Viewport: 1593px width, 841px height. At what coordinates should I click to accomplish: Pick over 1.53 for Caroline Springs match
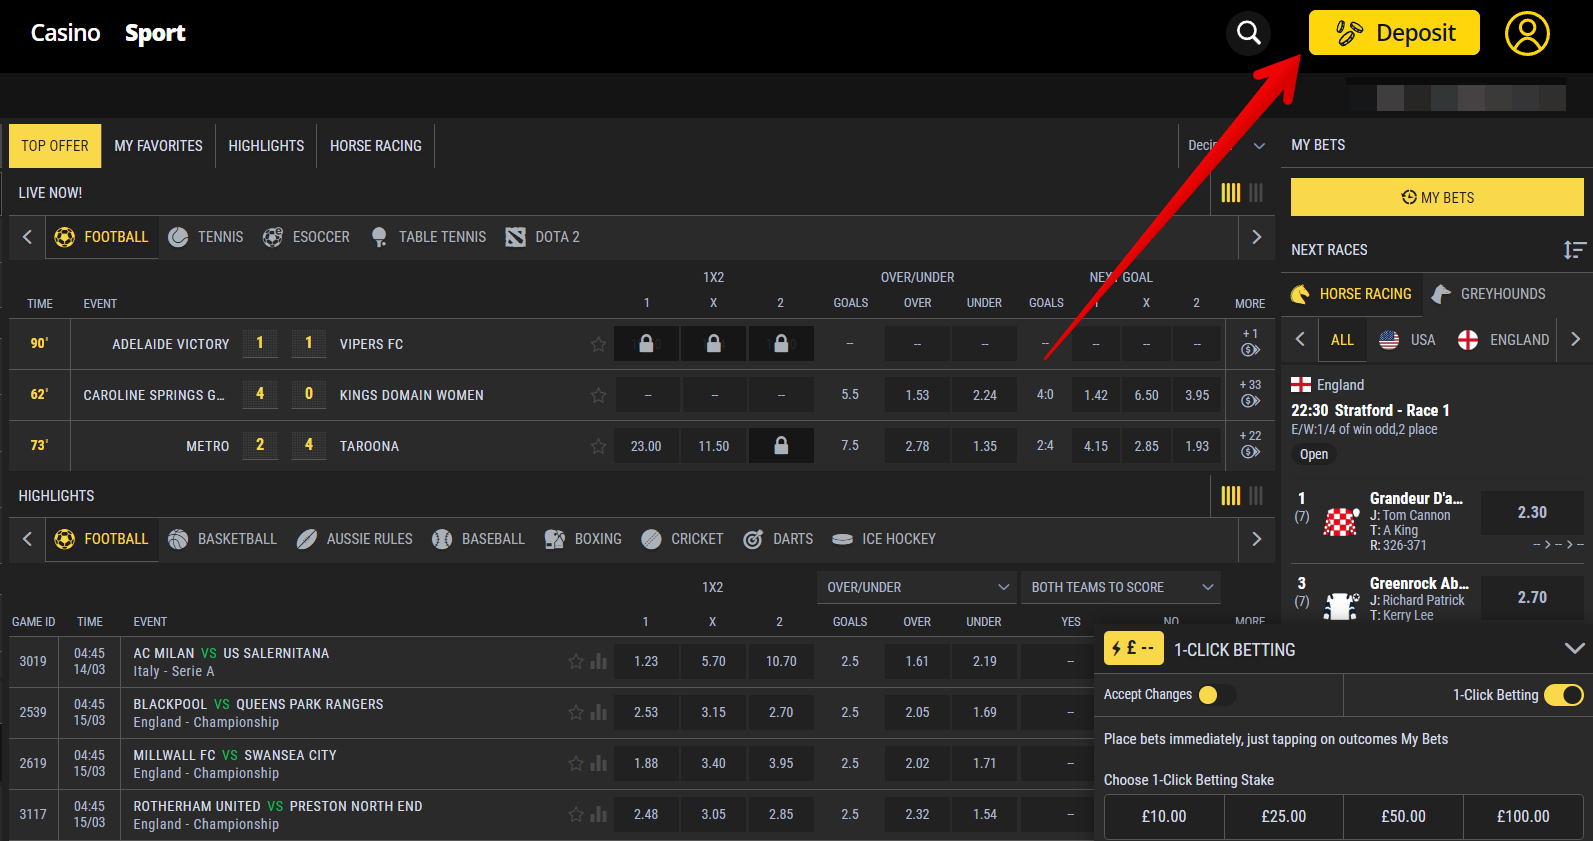click(917, 395)
